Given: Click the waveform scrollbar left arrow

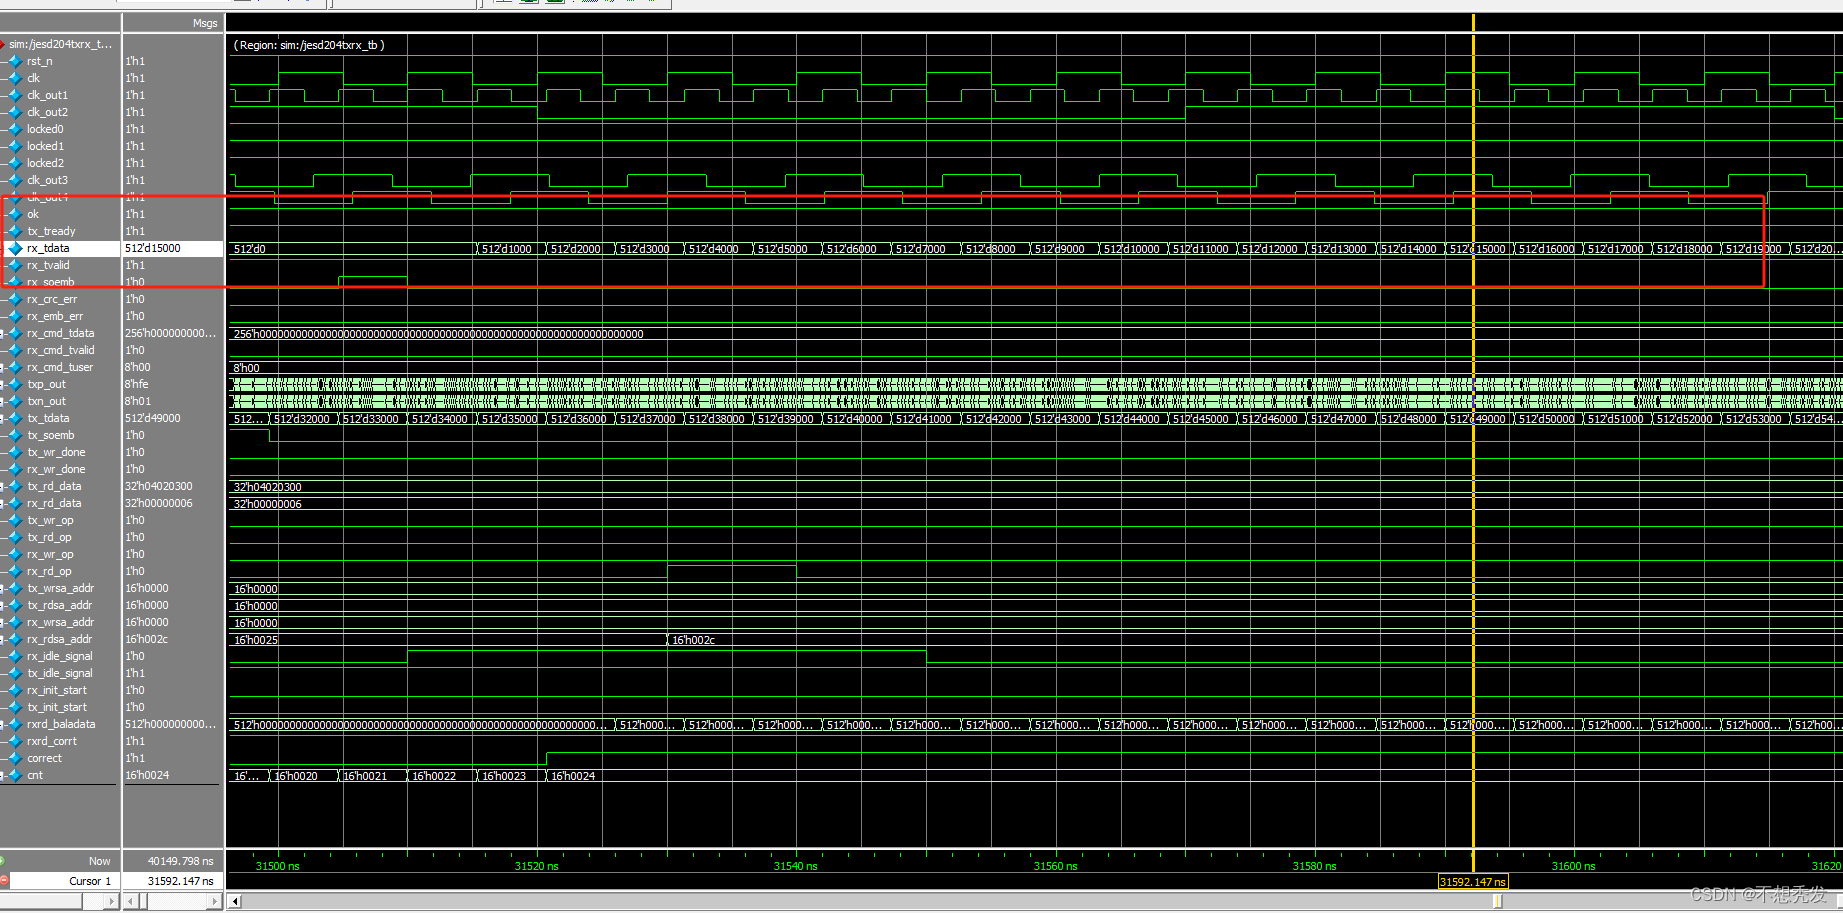Looking at the screenshot, I should (x=235, y=901).
